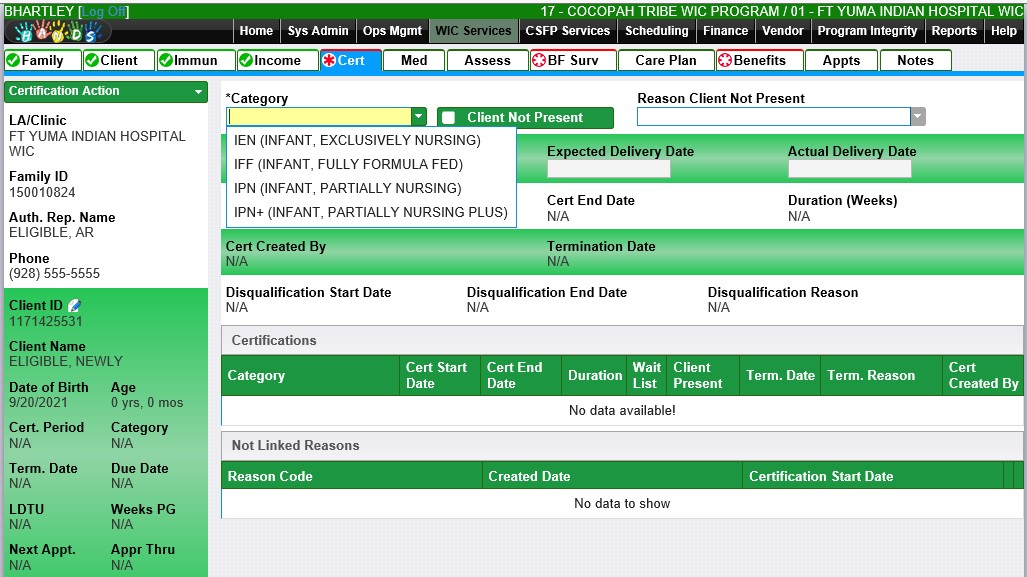This screenshot has width=1027, height=577.
Task: Click the red icon on Benefits tab
Action: 725,61
